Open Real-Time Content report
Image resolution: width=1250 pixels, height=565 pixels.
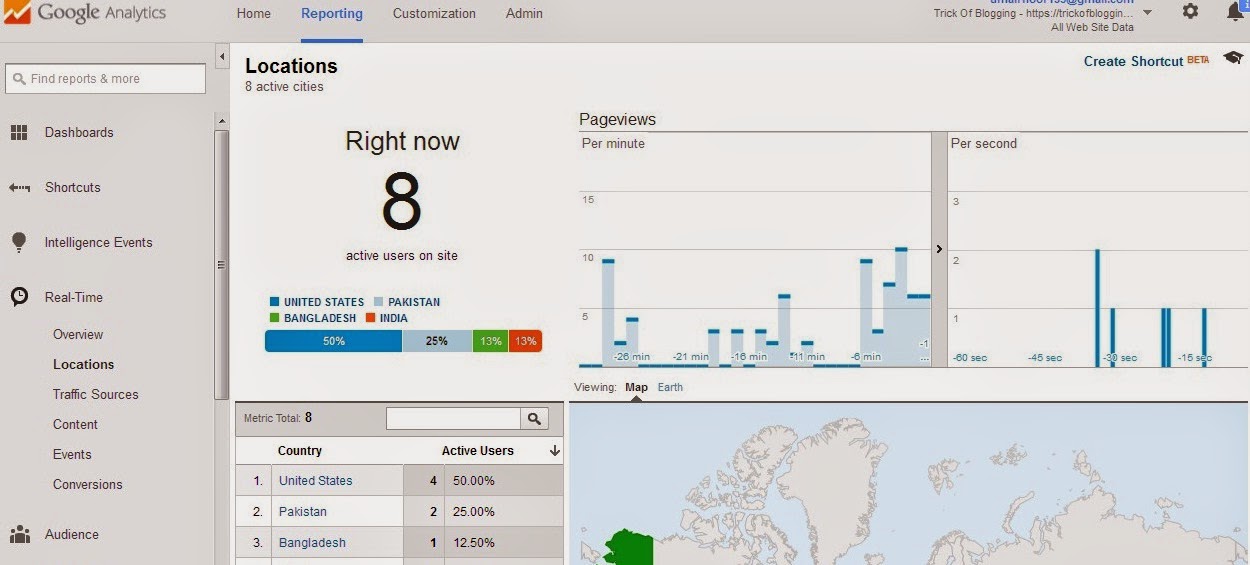pyautogui.click(x=75, y=424)
